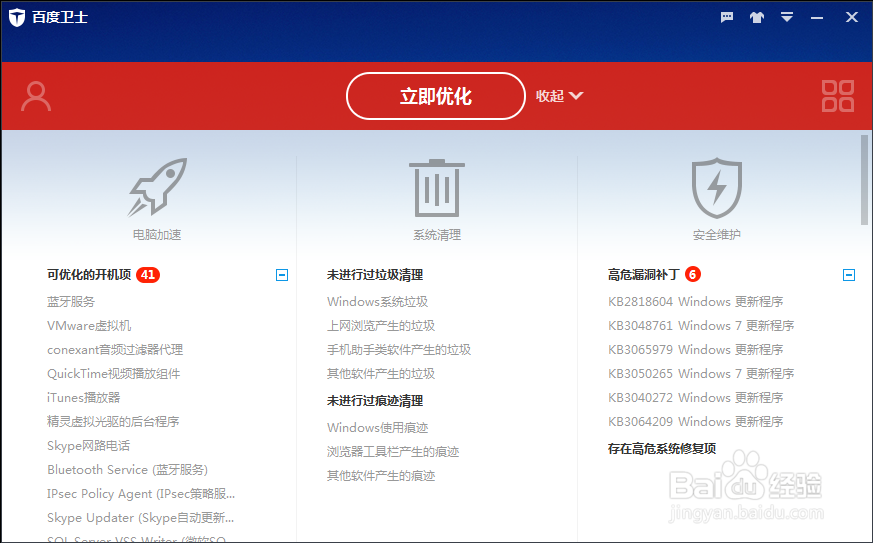Image resolution: width=873 pixels, height=543 pixels.
Task: Click the 未进行过痕迹清理 heading
Action: (x=375, y=401)
